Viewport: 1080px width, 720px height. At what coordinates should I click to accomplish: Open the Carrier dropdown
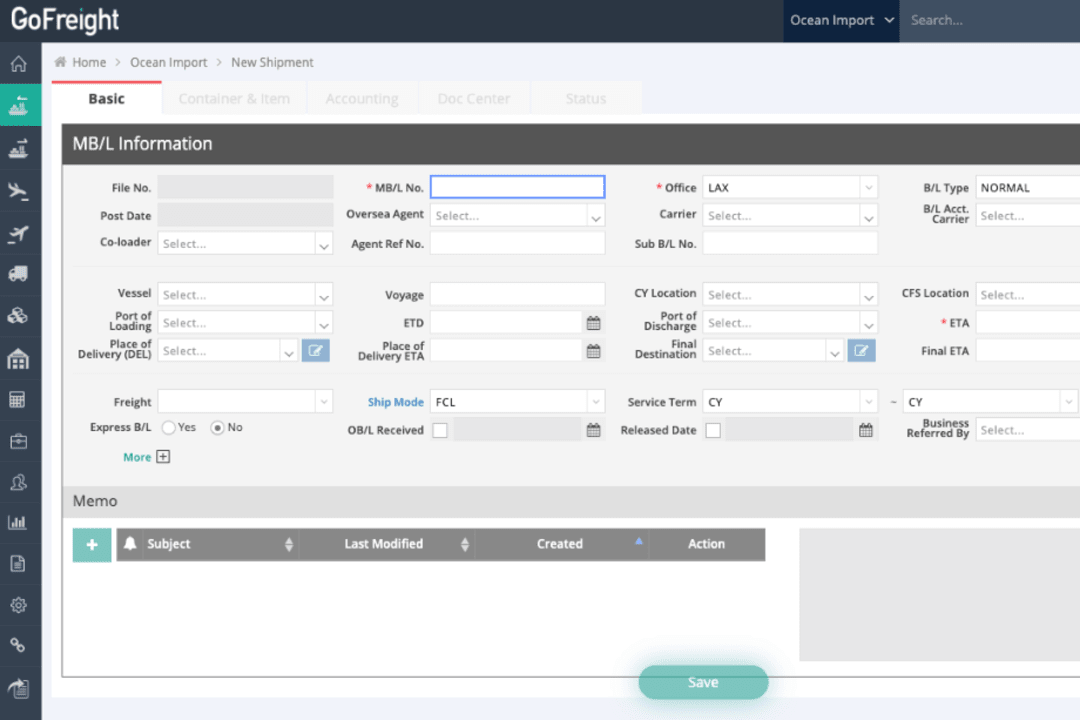[x=790, y=214]
